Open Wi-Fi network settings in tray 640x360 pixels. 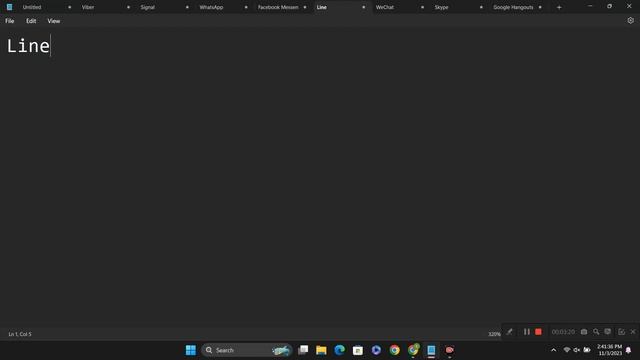(x=567, y=350)
